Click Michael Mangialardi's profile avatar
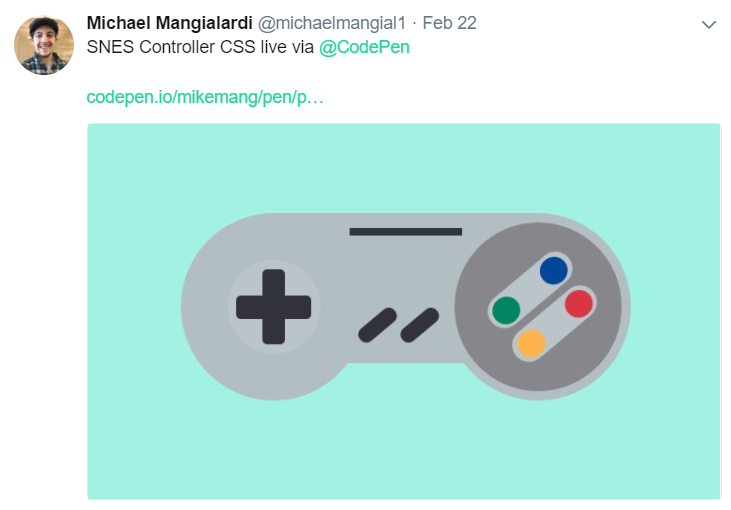The height and width of the screenshot is (510, 731). pos(43,45)
